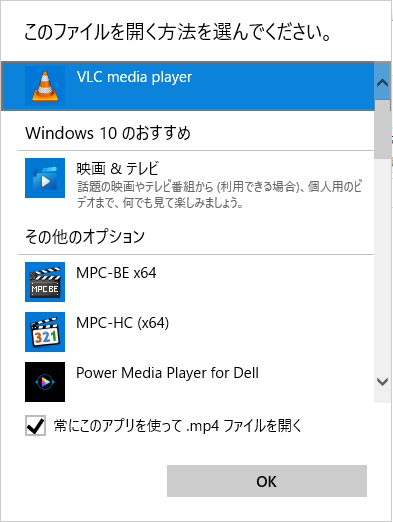Screen dimensions: 393x522
Task: Click the scrollbar up arrow
Action: [x=382, y=82]
